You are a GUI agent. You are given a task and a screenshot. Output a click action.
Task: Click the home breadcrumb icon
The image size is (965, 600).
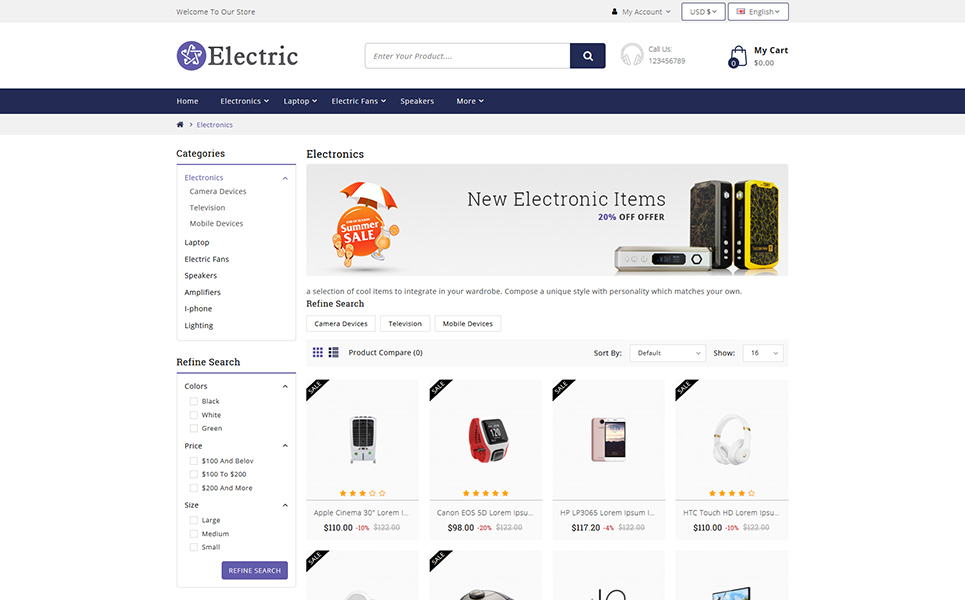pyautogui.click(x=180, y=124)
